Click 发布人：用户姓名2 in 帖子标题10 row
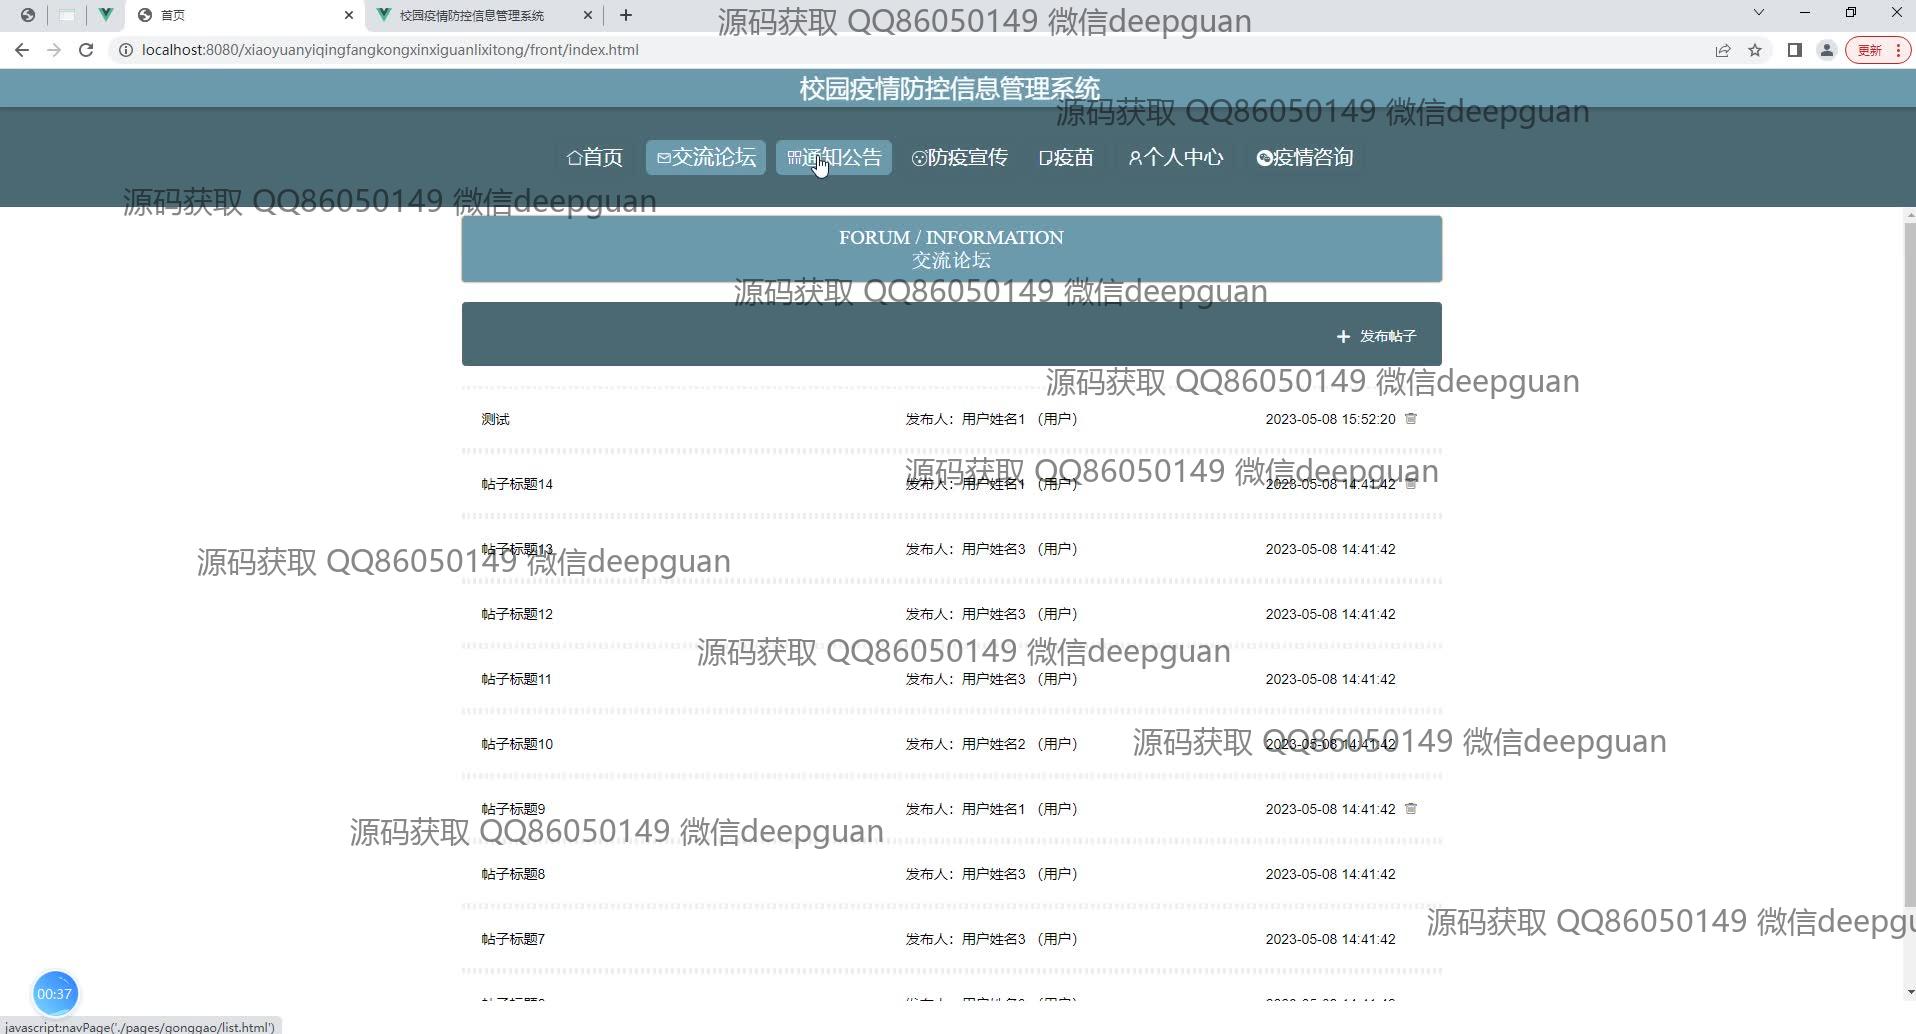Image resolution: width=1916 pixels, height=1034 pixels. [992, 745]
